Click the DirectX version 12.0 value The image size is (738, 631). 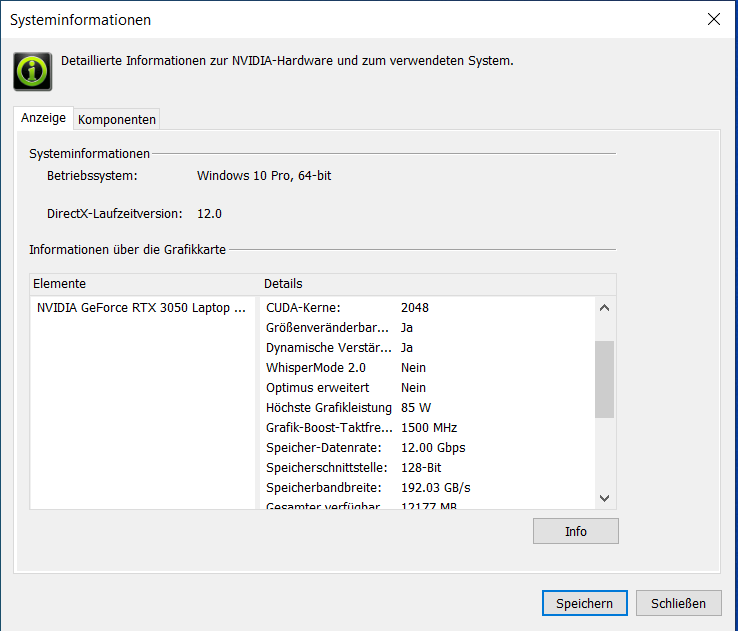[209, 214]
